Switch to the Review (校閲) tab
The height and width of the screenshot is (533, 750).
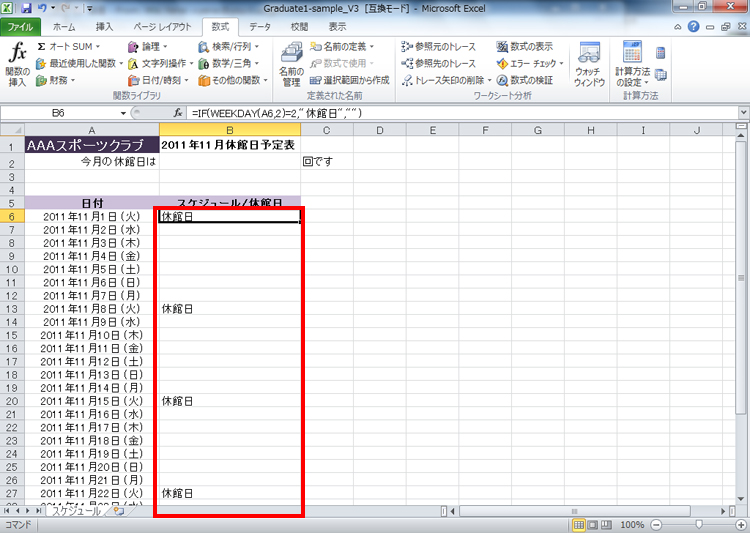pyautogui.click(x=299, y=27)
